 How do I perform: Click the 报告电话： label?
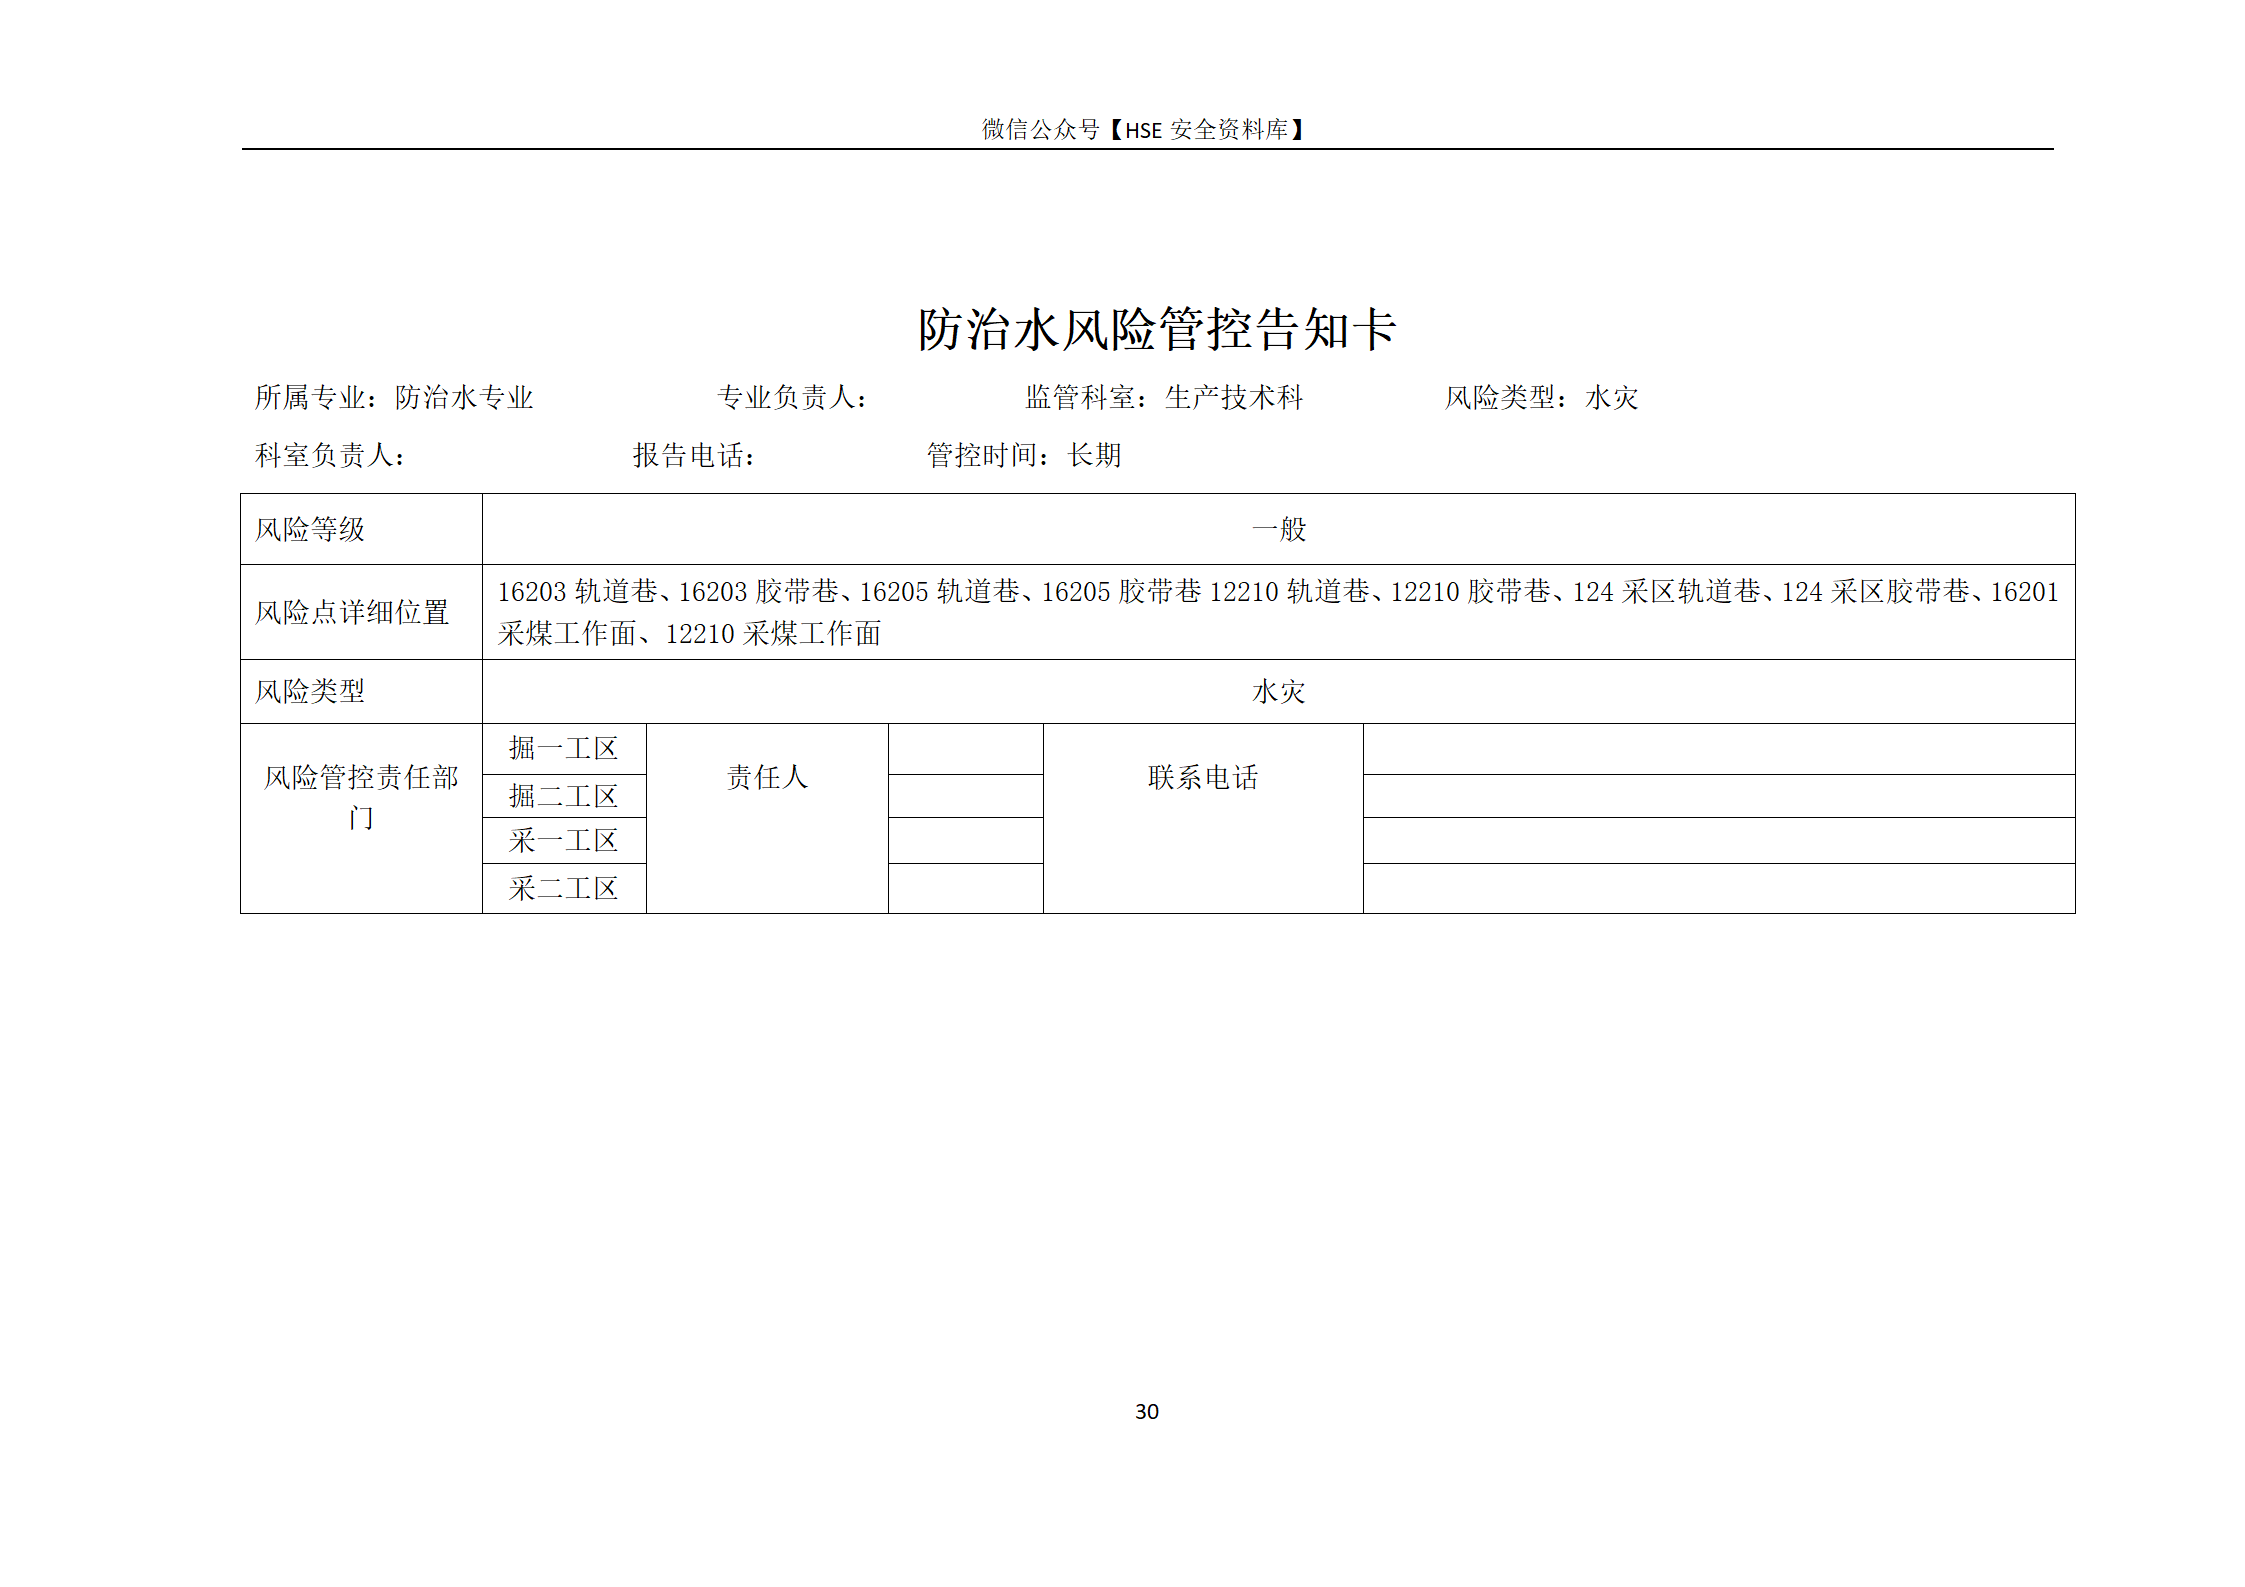694,456
